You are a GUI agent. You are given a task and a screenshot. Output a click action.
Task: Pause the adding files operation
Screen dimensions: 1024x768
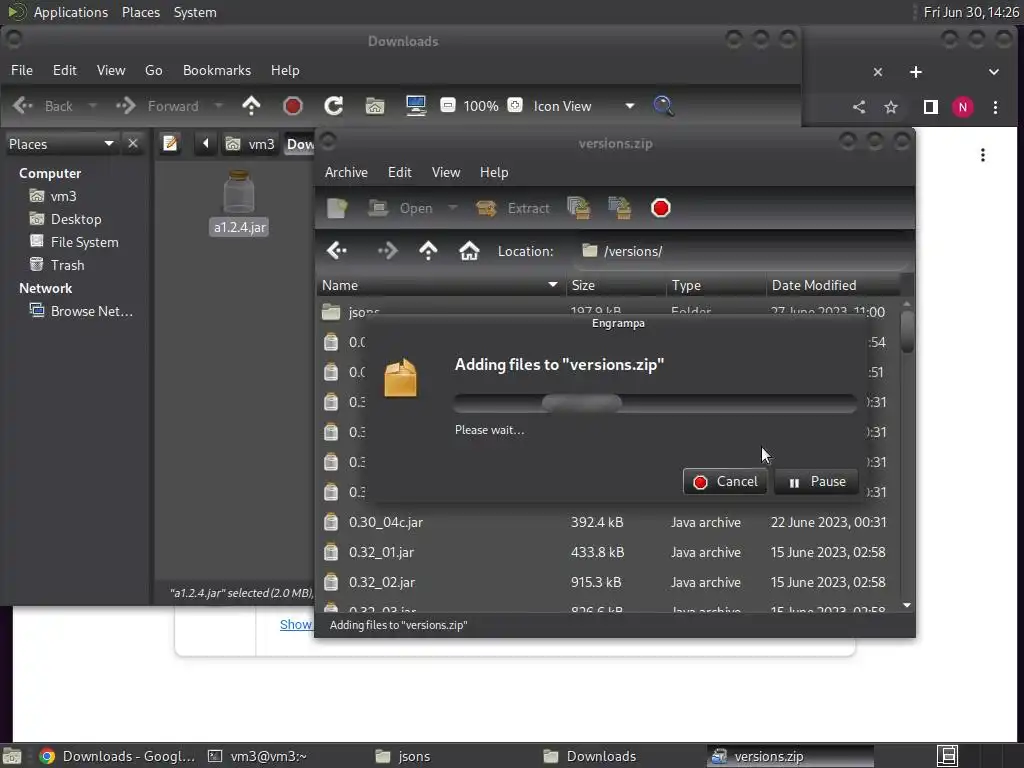pos(816,482)
